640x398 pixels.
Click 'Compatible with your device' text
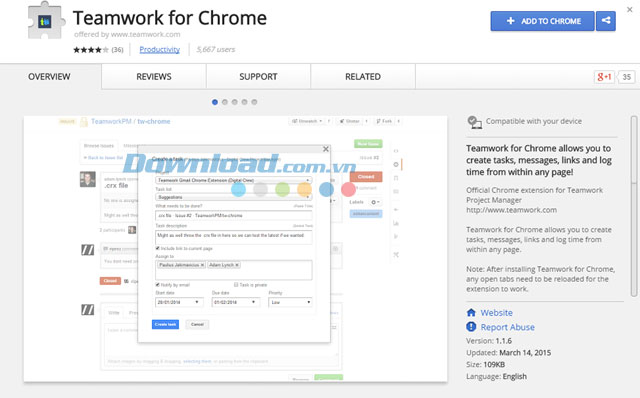(534, 121)
